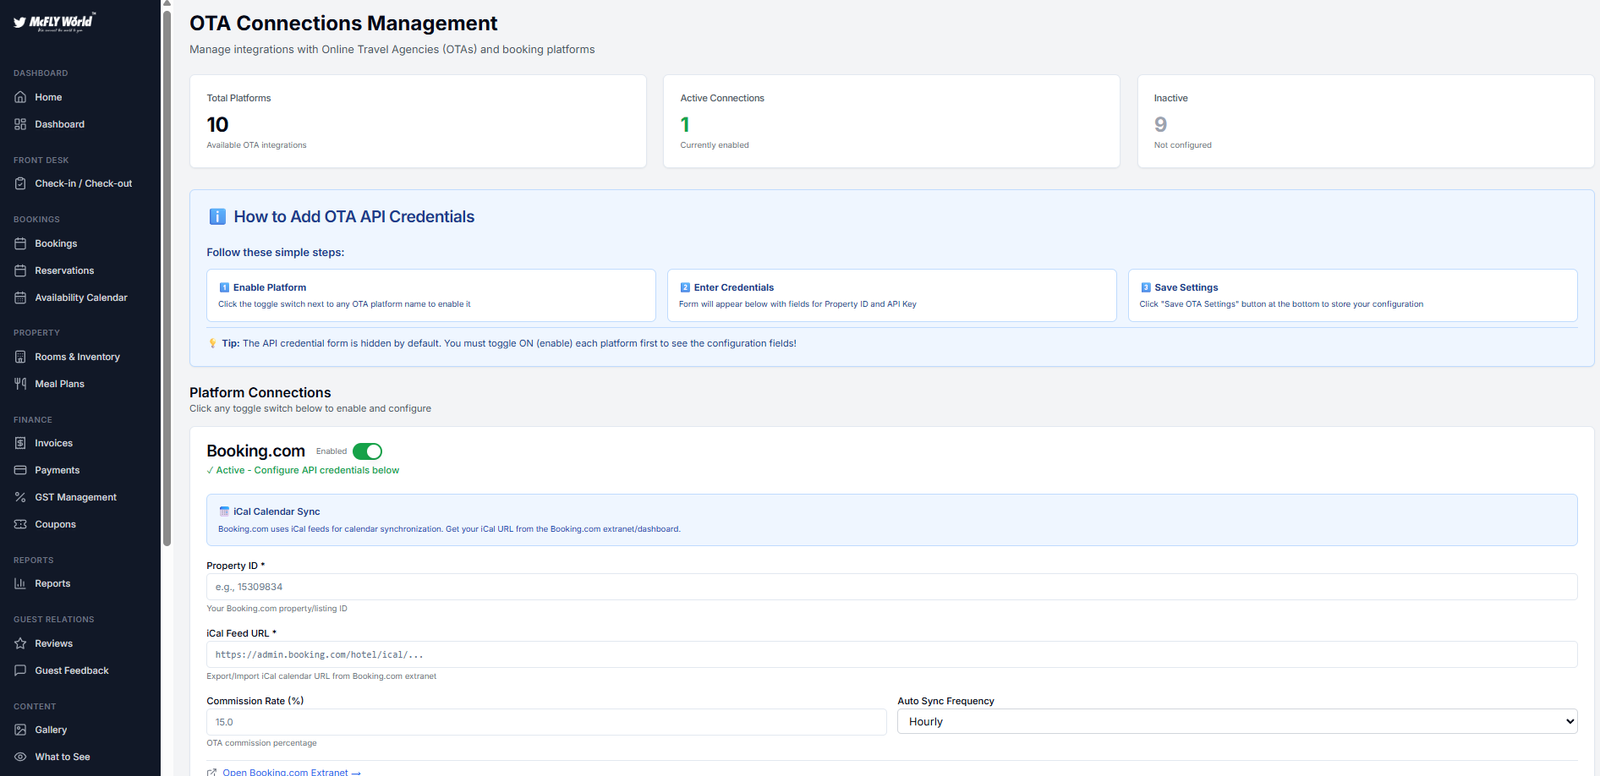Open the Auto Sync Frequency dropdown
This screenshot has height=776, width=1600.
[x=1236, y=722]
